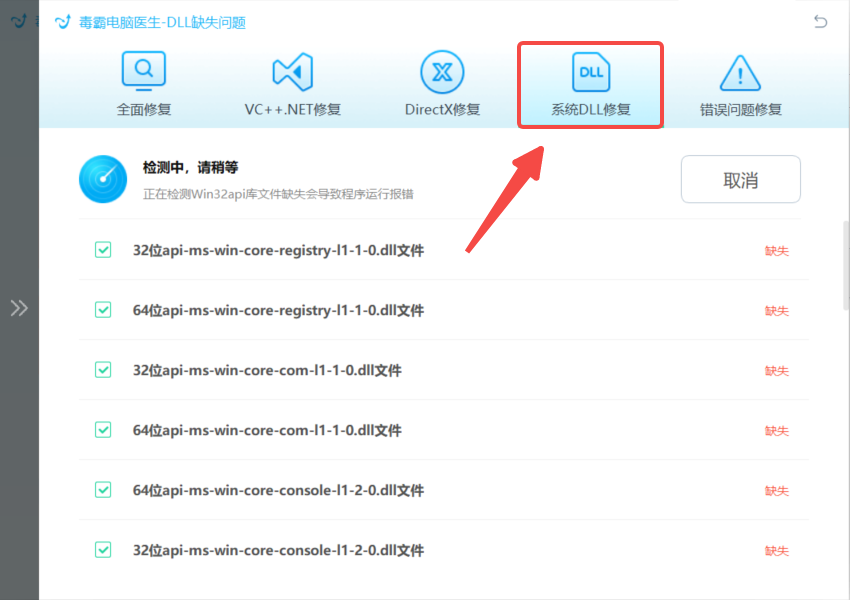This screenshot has width=850, height=600.
Task: Click 缺失 status of 32位 registry dll row
Action: pyautogui.click(x=776, y=251)
